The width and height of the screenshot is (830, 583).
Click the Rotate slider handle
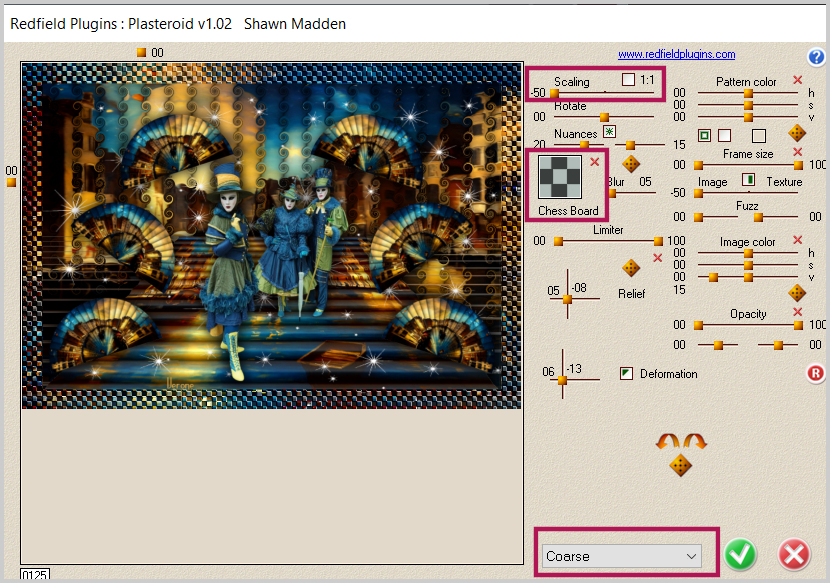604,117
